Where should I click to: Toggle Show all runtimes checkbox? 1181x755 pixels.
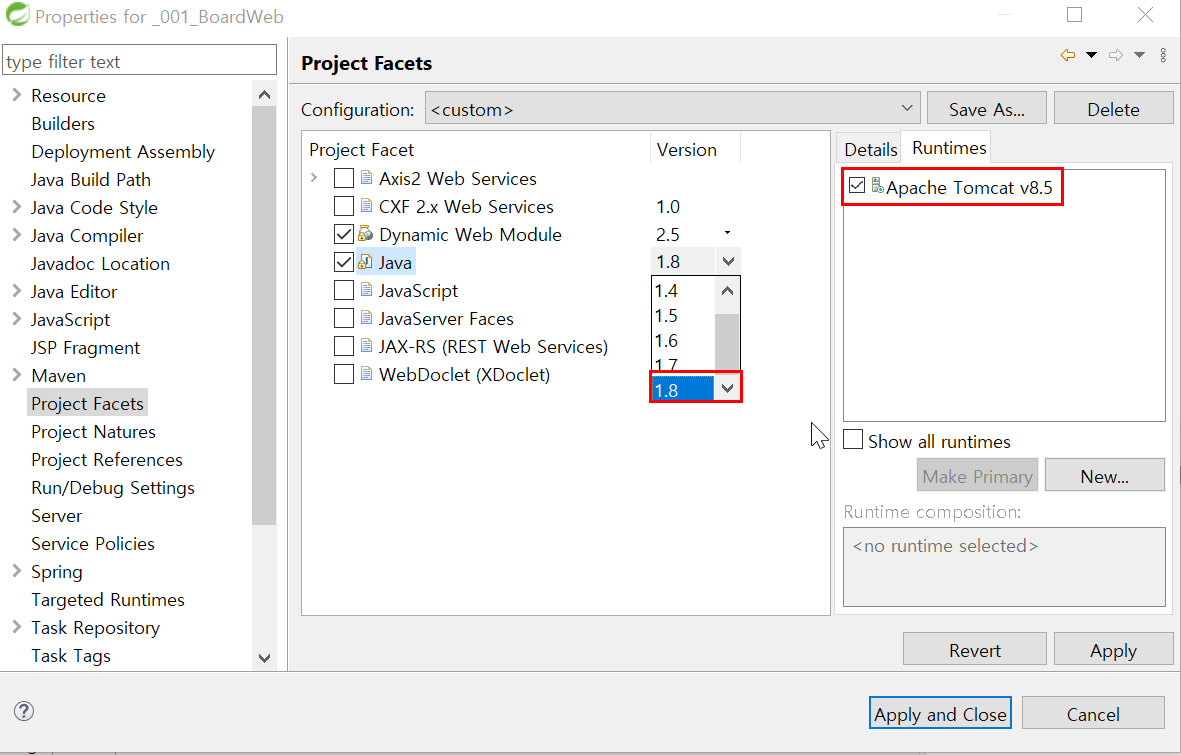(853, 439)
